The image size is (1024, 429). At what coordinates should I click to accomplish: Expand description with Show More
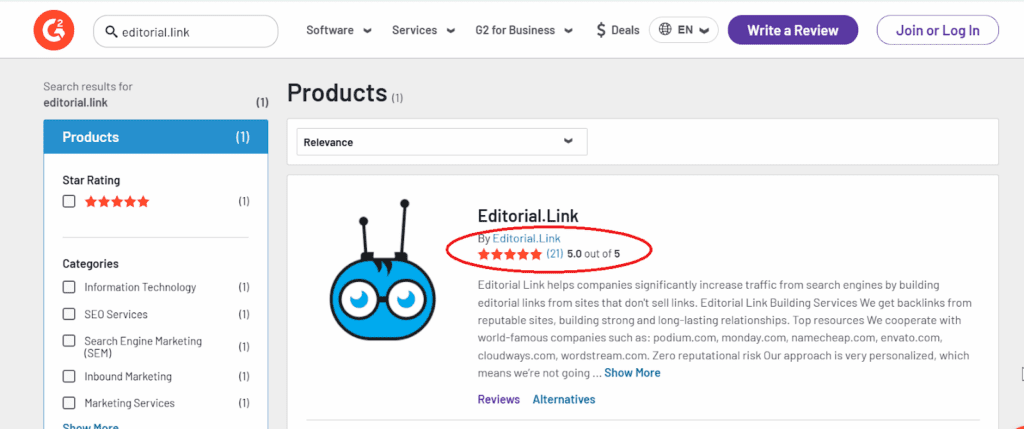(x=632, y=373)
